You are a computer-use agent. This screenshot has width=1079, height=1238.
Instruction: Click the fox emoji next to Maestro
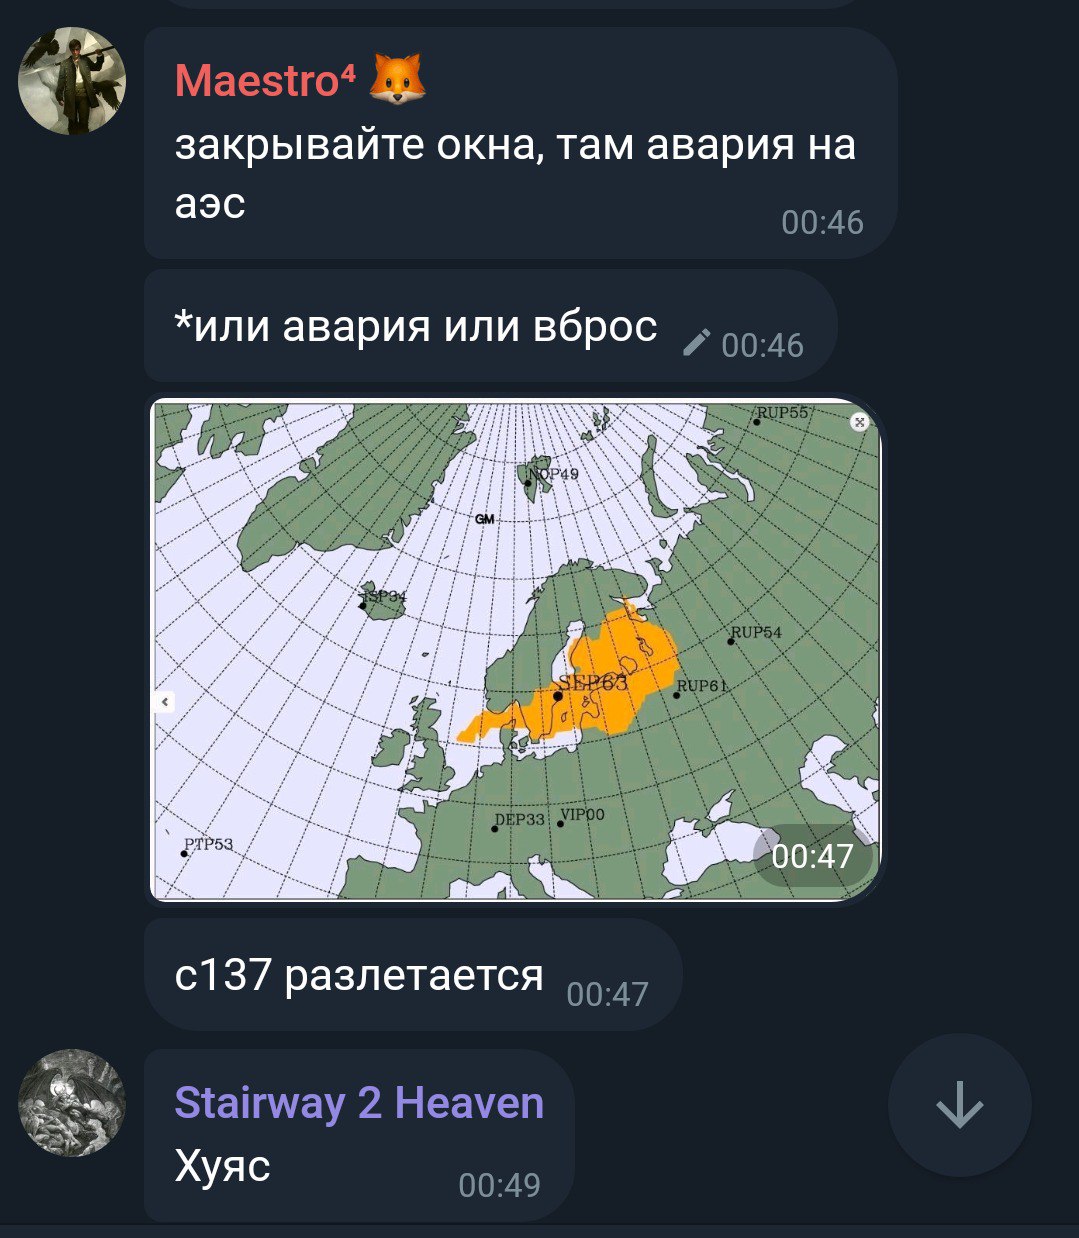click(x=397, y=79)
